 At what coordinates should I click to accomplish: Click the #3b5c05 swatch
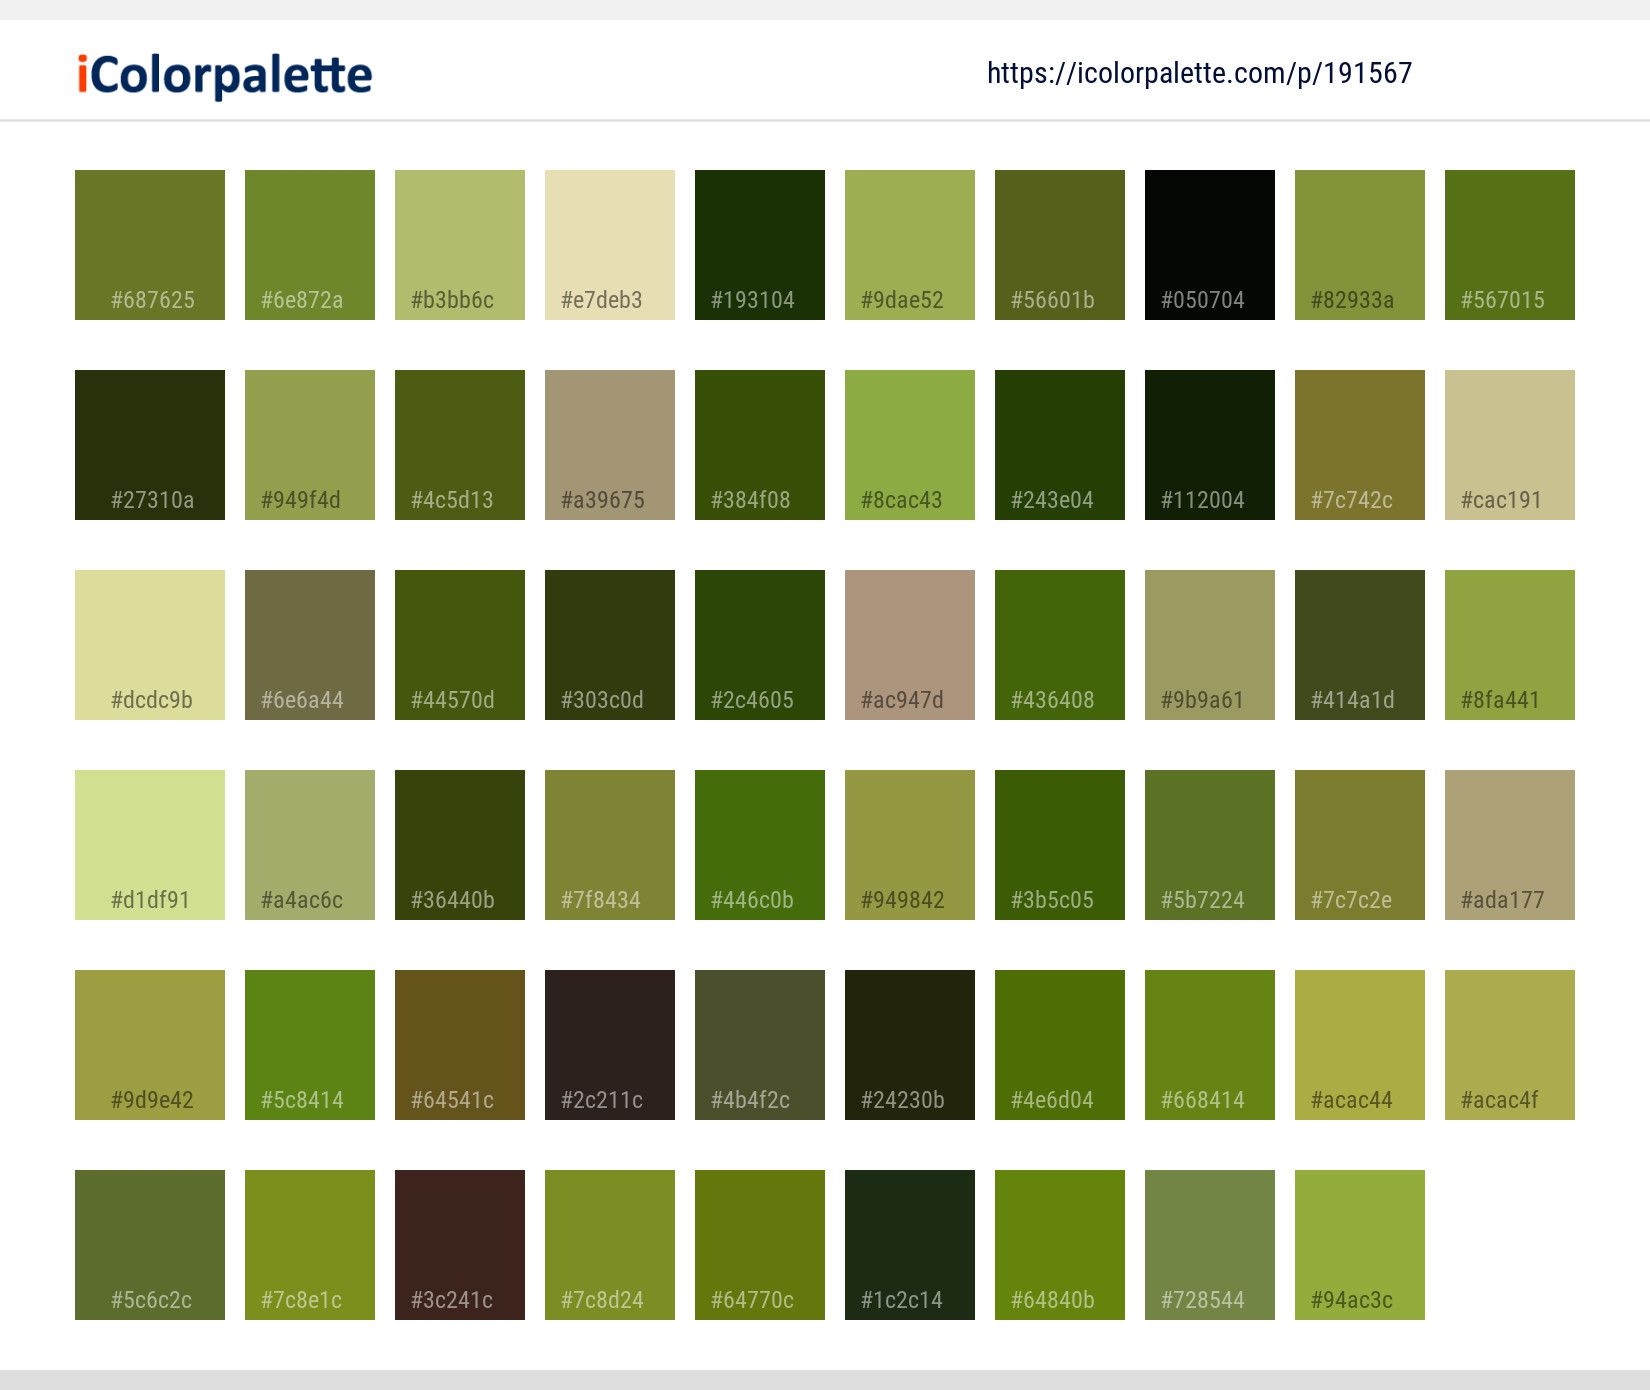pos(1060,845)
